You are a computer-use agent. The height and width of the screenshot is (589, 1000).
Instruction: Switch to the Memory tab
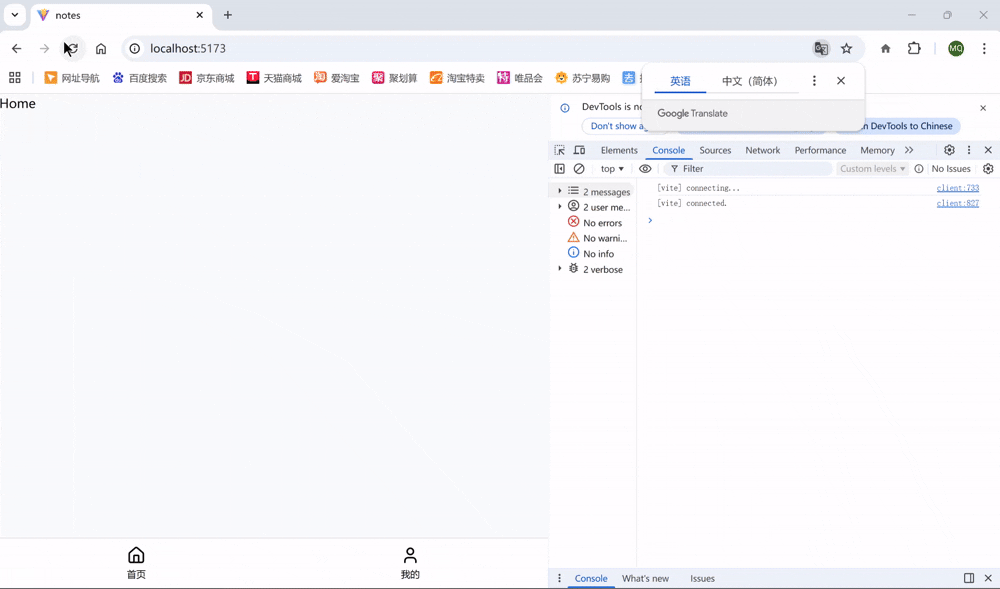pyautogui.click(x=877, y=150)
